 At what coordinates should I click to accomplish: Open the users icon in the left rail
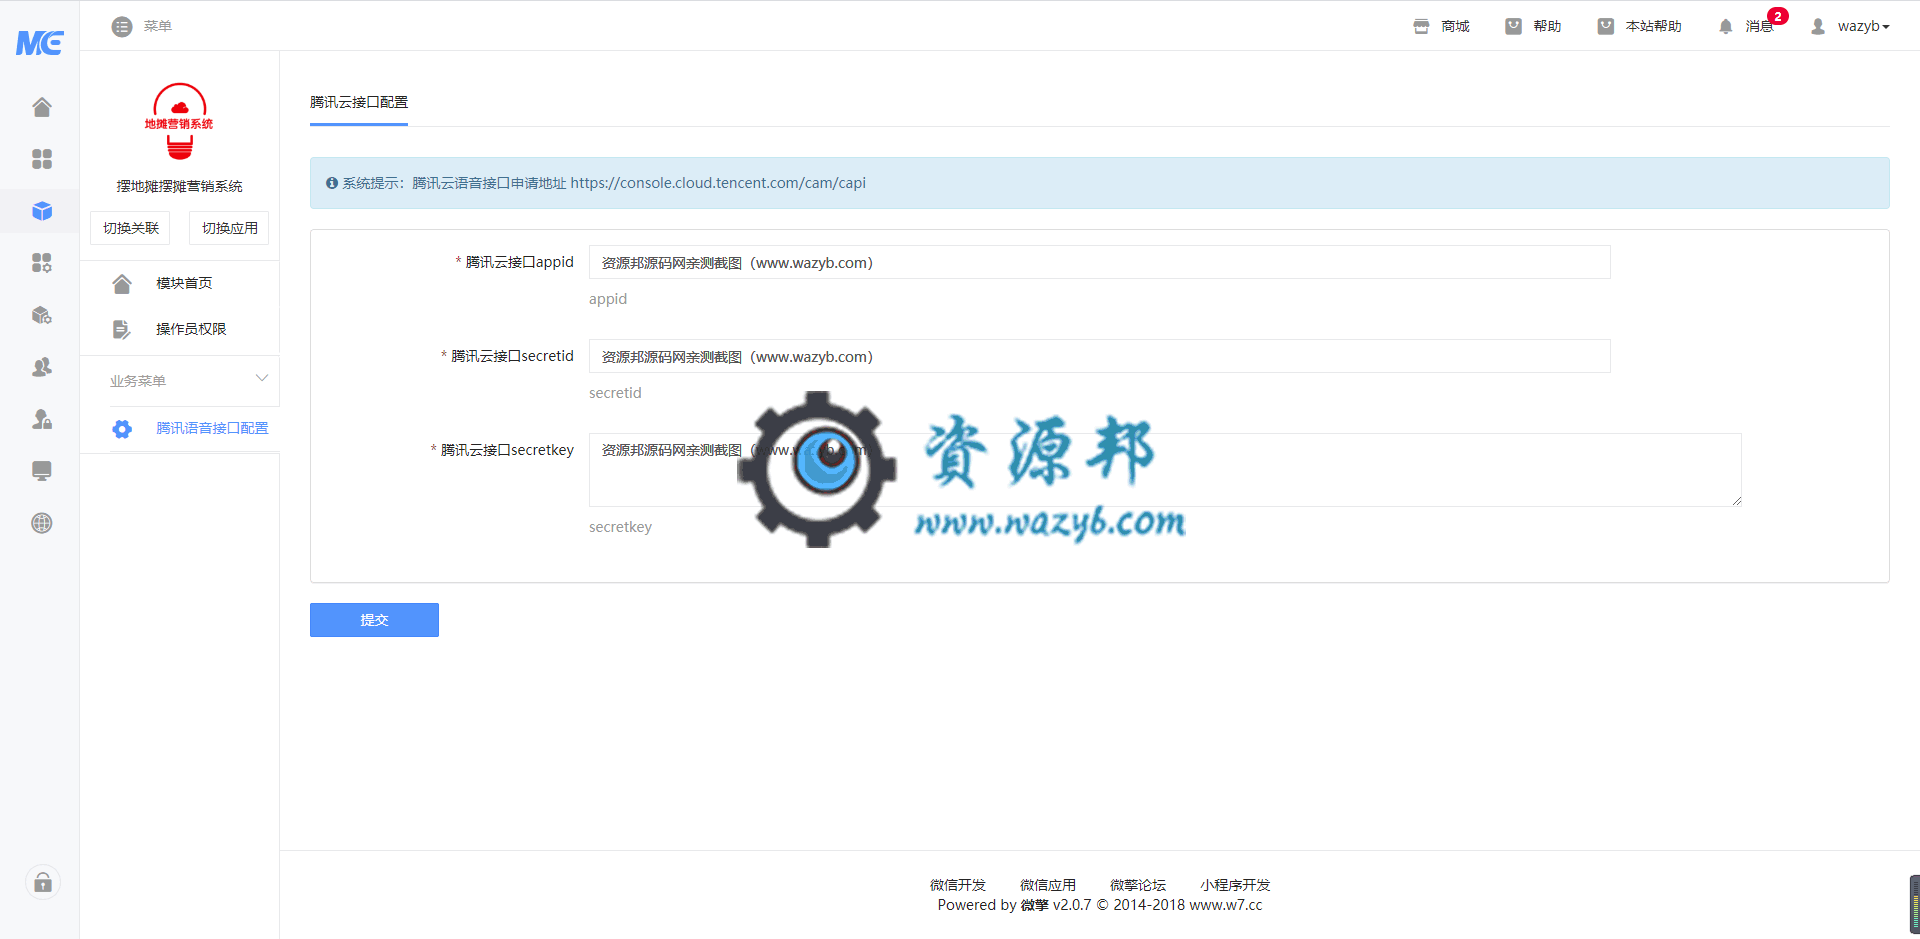point(42,367)
